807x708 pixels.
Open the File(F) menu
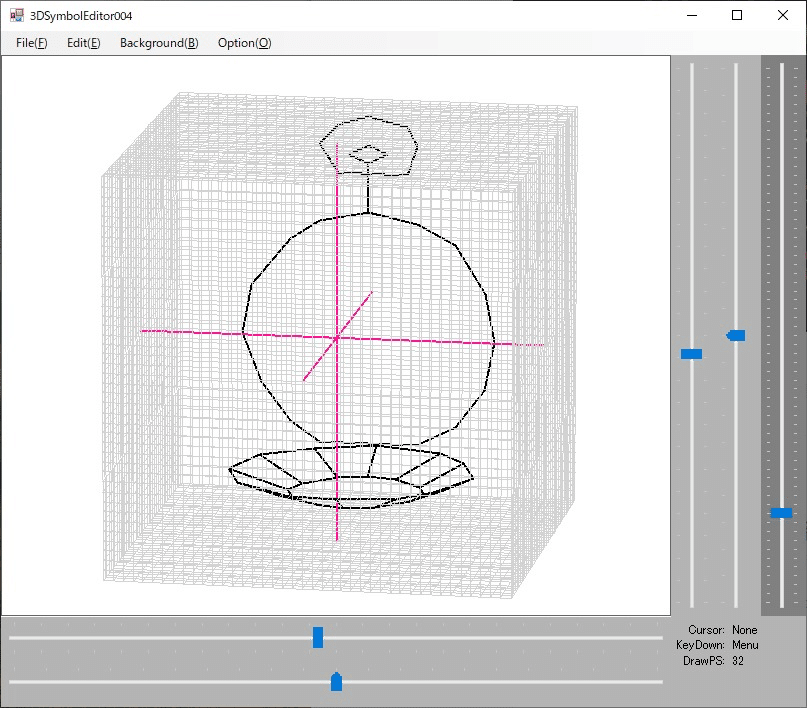31,43
